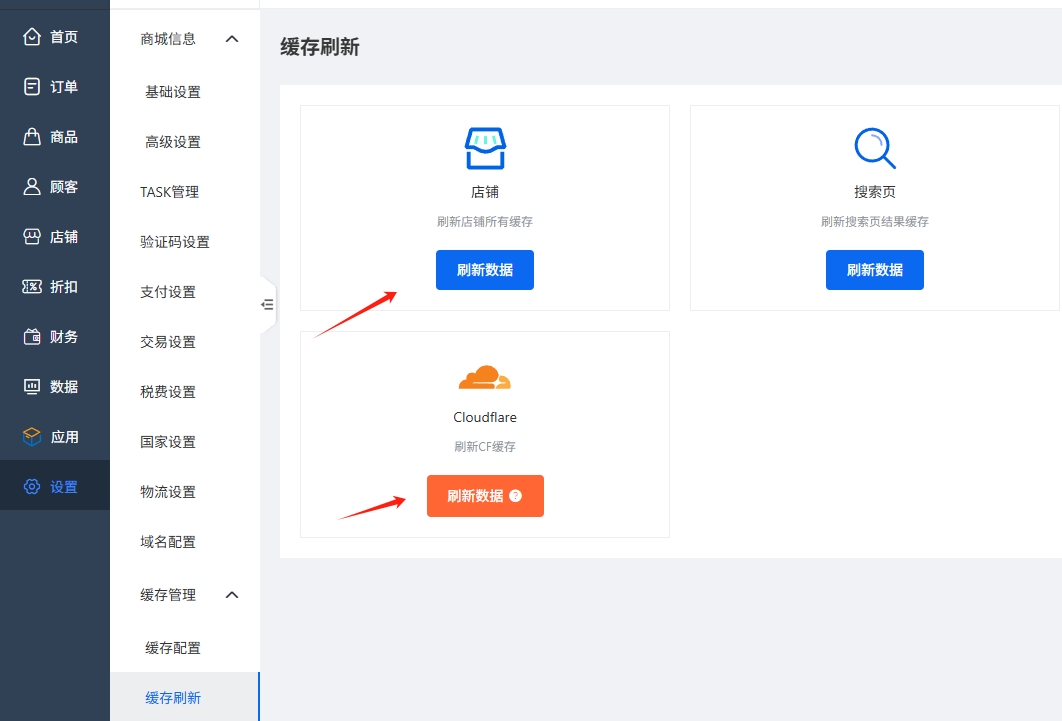Image resolution: width=1062 pixels, height=721 pixels.
Task: Click the Cloudflare cloud logo
Action: (x=485, y=378)
